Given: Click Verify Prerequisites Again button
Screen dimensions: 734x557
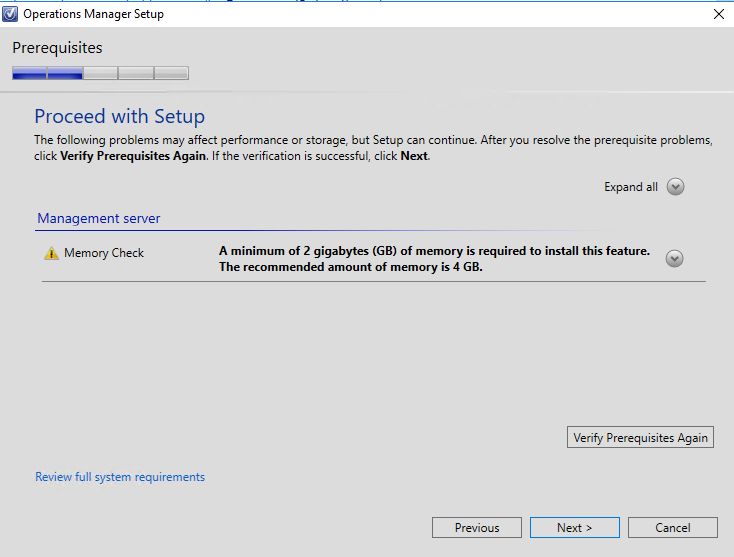Looking at the screenshot, I should [640, 437].
